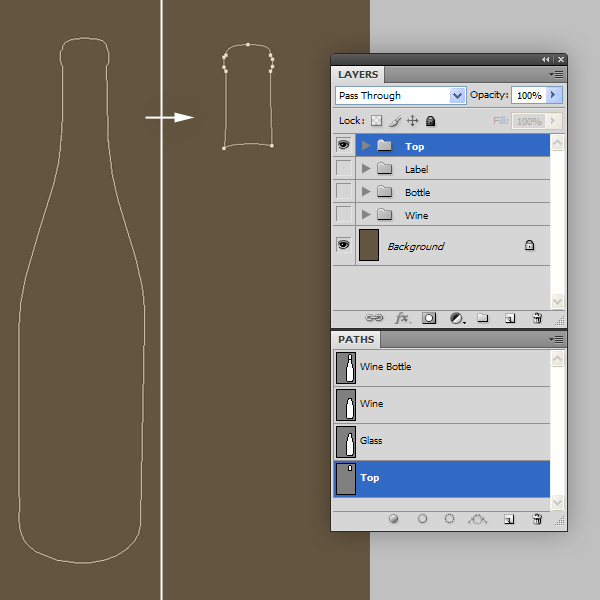Select the Wine Bottle path
The height and width of the screenshot is (600, 600).
click(442, 368)
